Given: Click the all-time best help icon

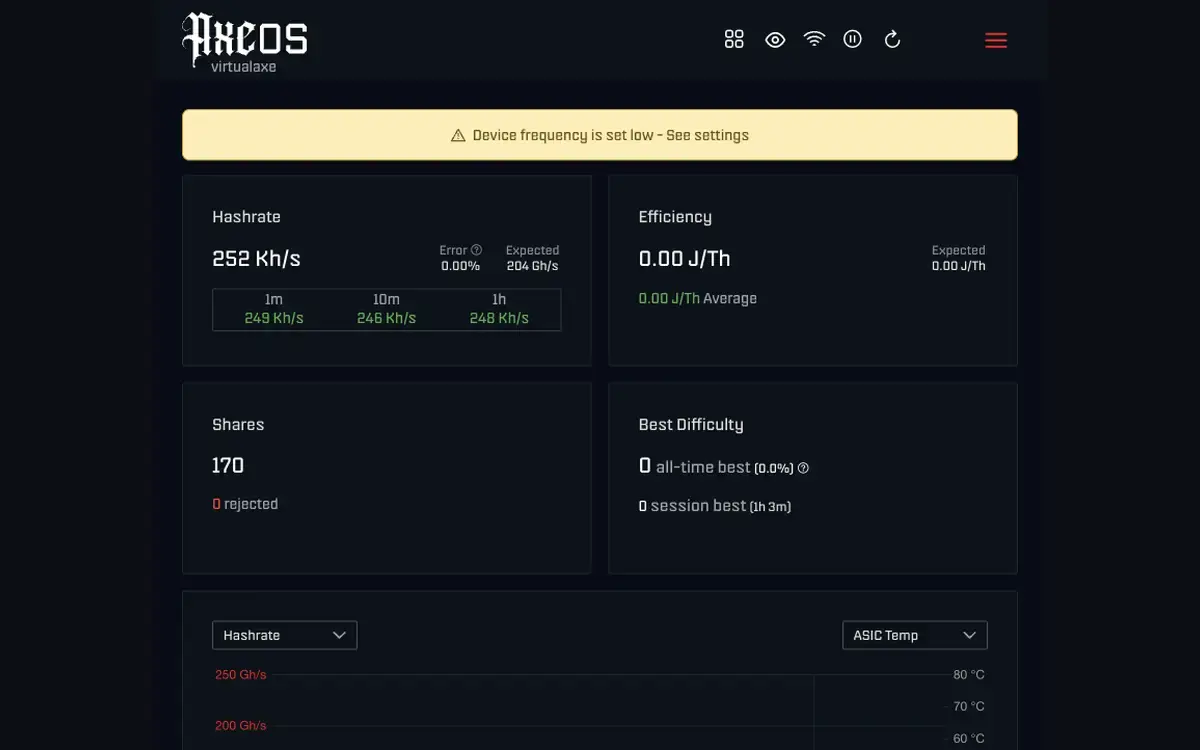Looking at the screenshot, I should click(803, 468).
